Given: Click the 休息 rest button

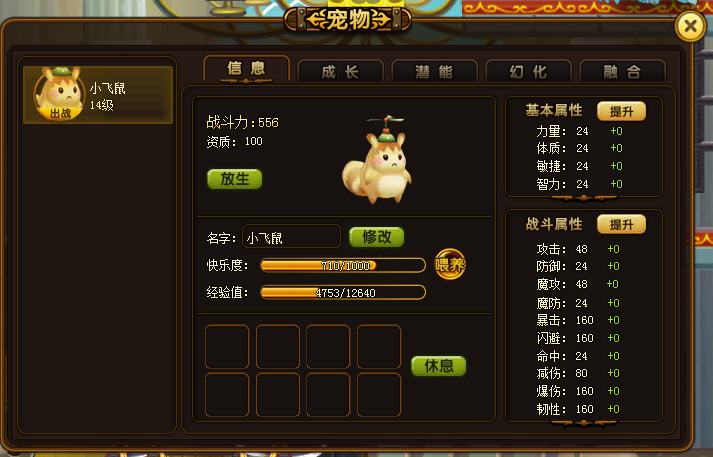Looking at the screenshot, I should pos(439,366).
